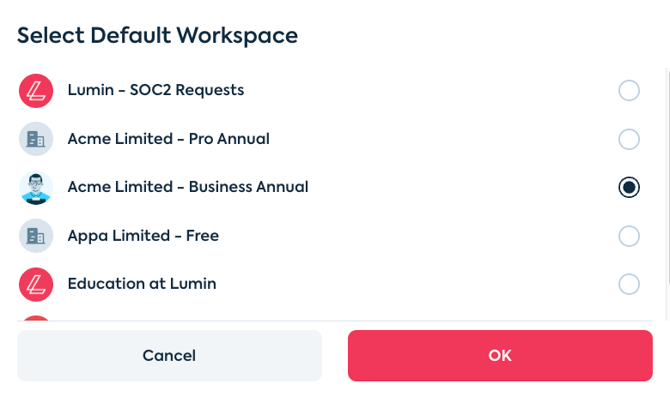Click the Select Default Workspace heading
Screen dimensions: 670x402
(x=158, y=35)
